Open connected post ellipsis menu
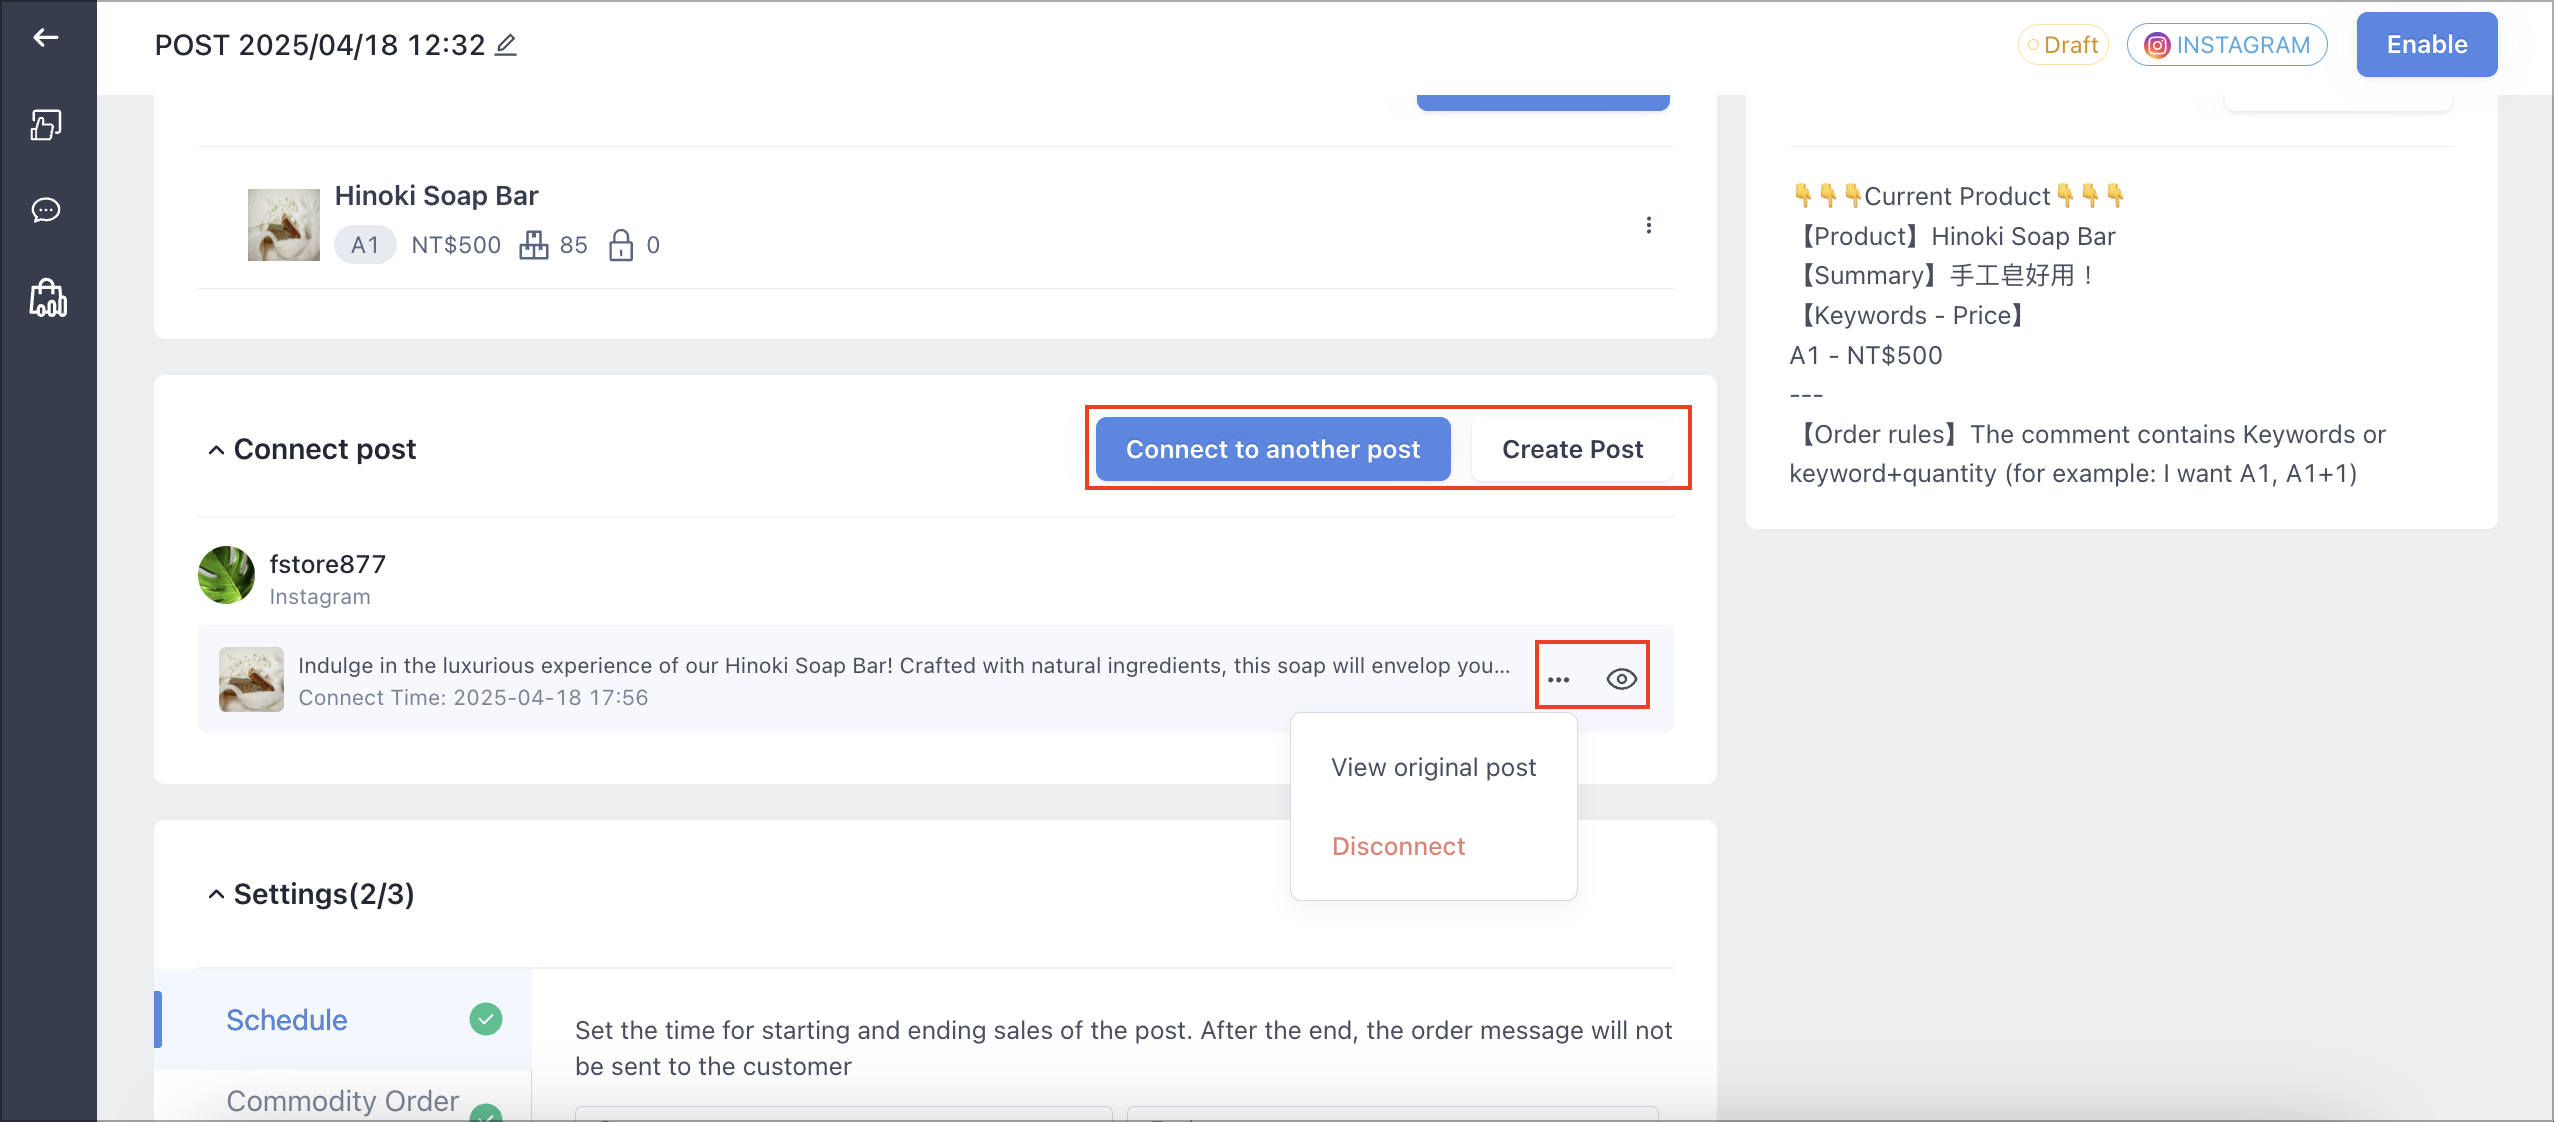2554x1122 pixels. (1559, 680)
